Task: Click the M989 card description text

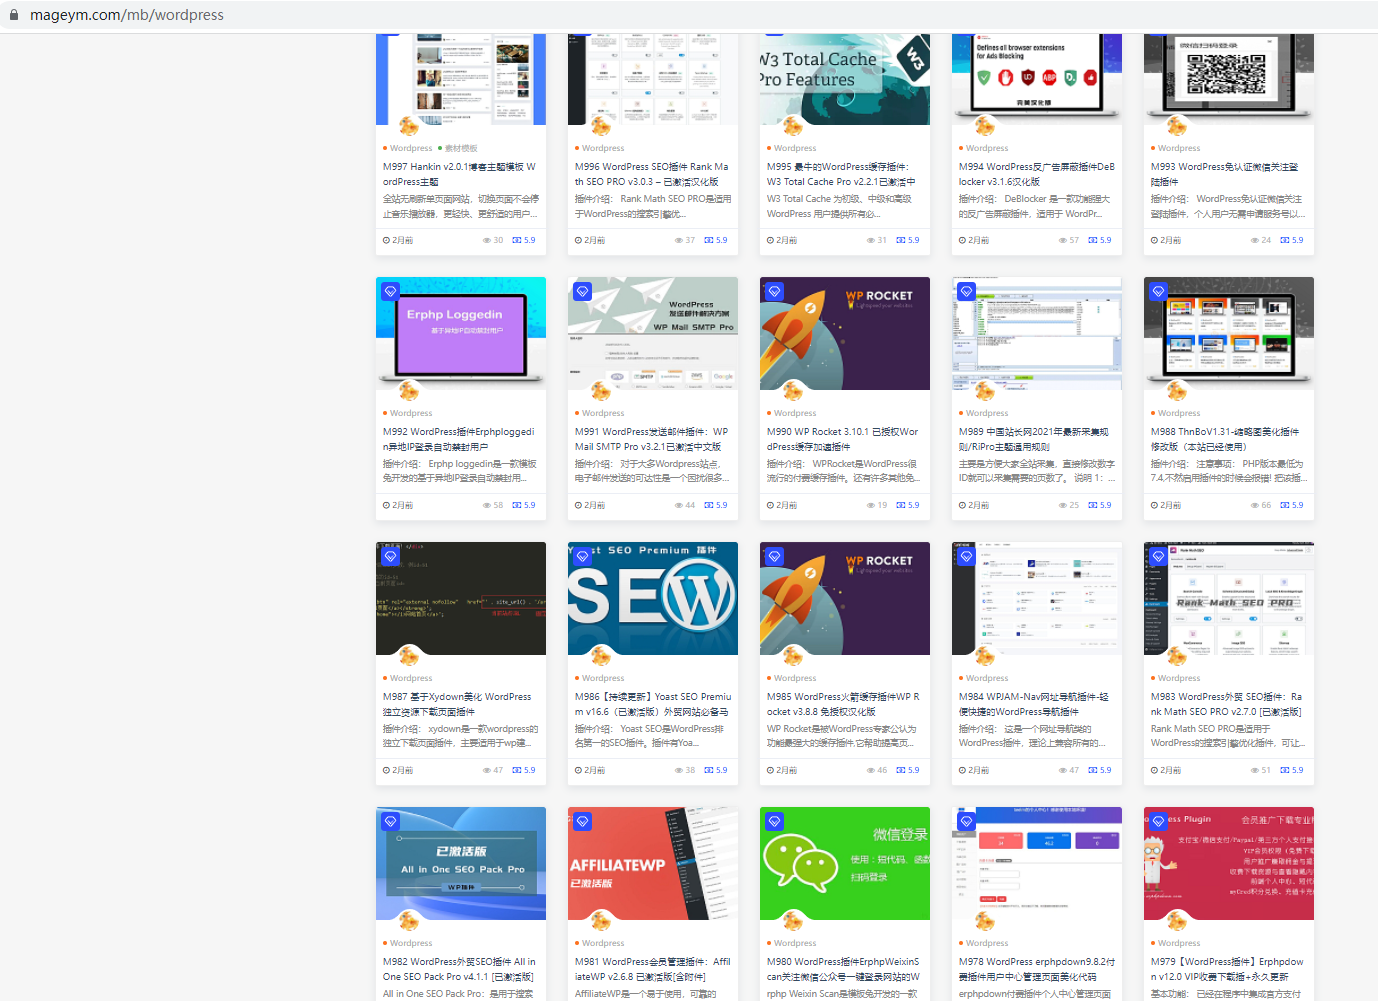Action: [x=1037, y=471]
